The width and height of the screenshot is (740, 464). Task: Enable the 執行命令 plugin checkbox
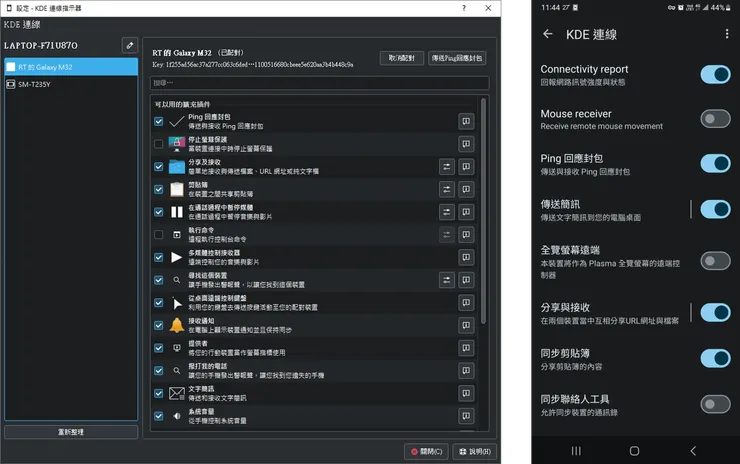[159, 235]
